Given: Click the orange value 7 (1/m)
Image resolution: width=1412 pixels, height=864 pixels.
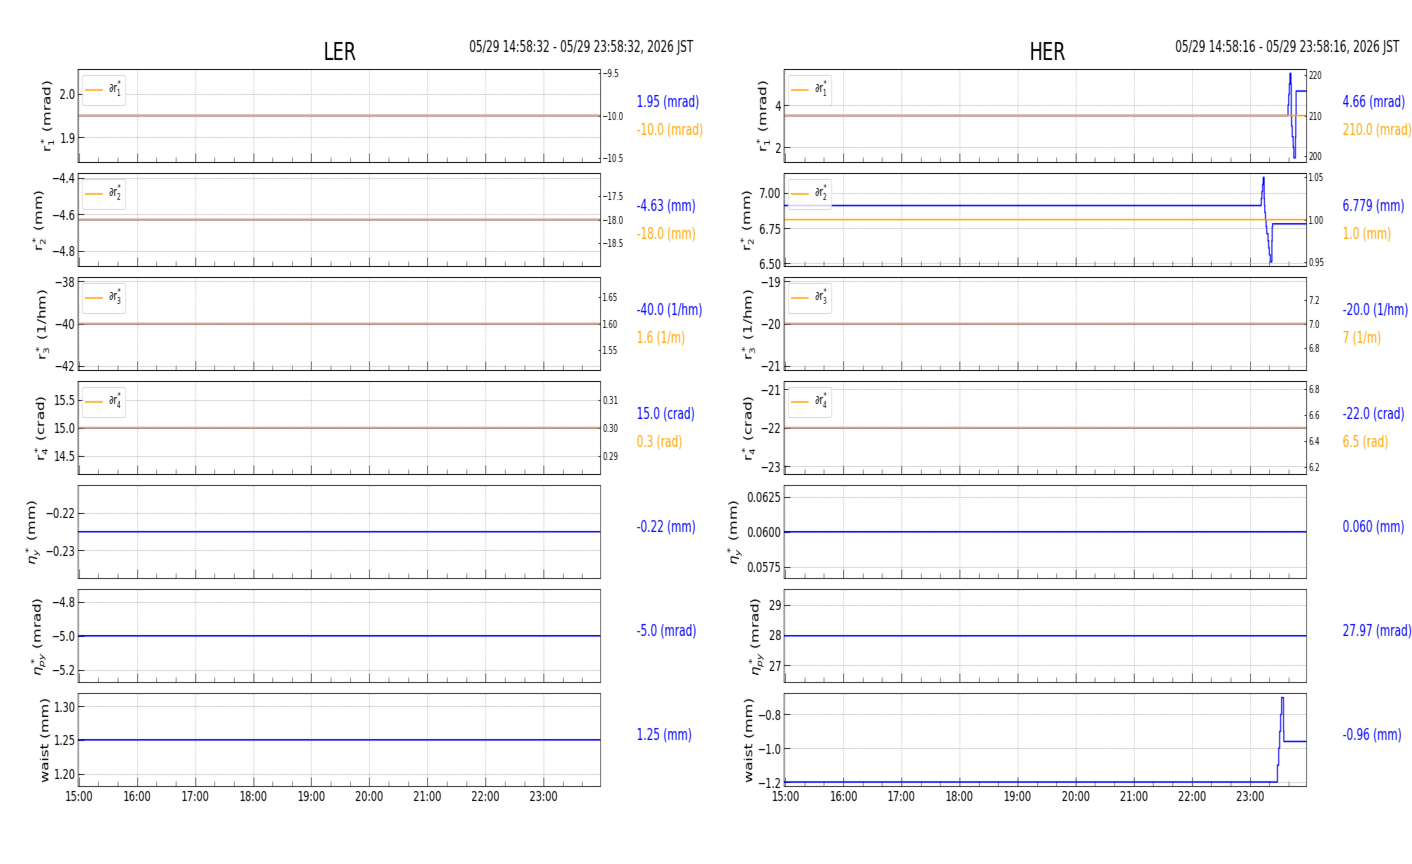Looking at the screenshot, I should point(1361,338).
